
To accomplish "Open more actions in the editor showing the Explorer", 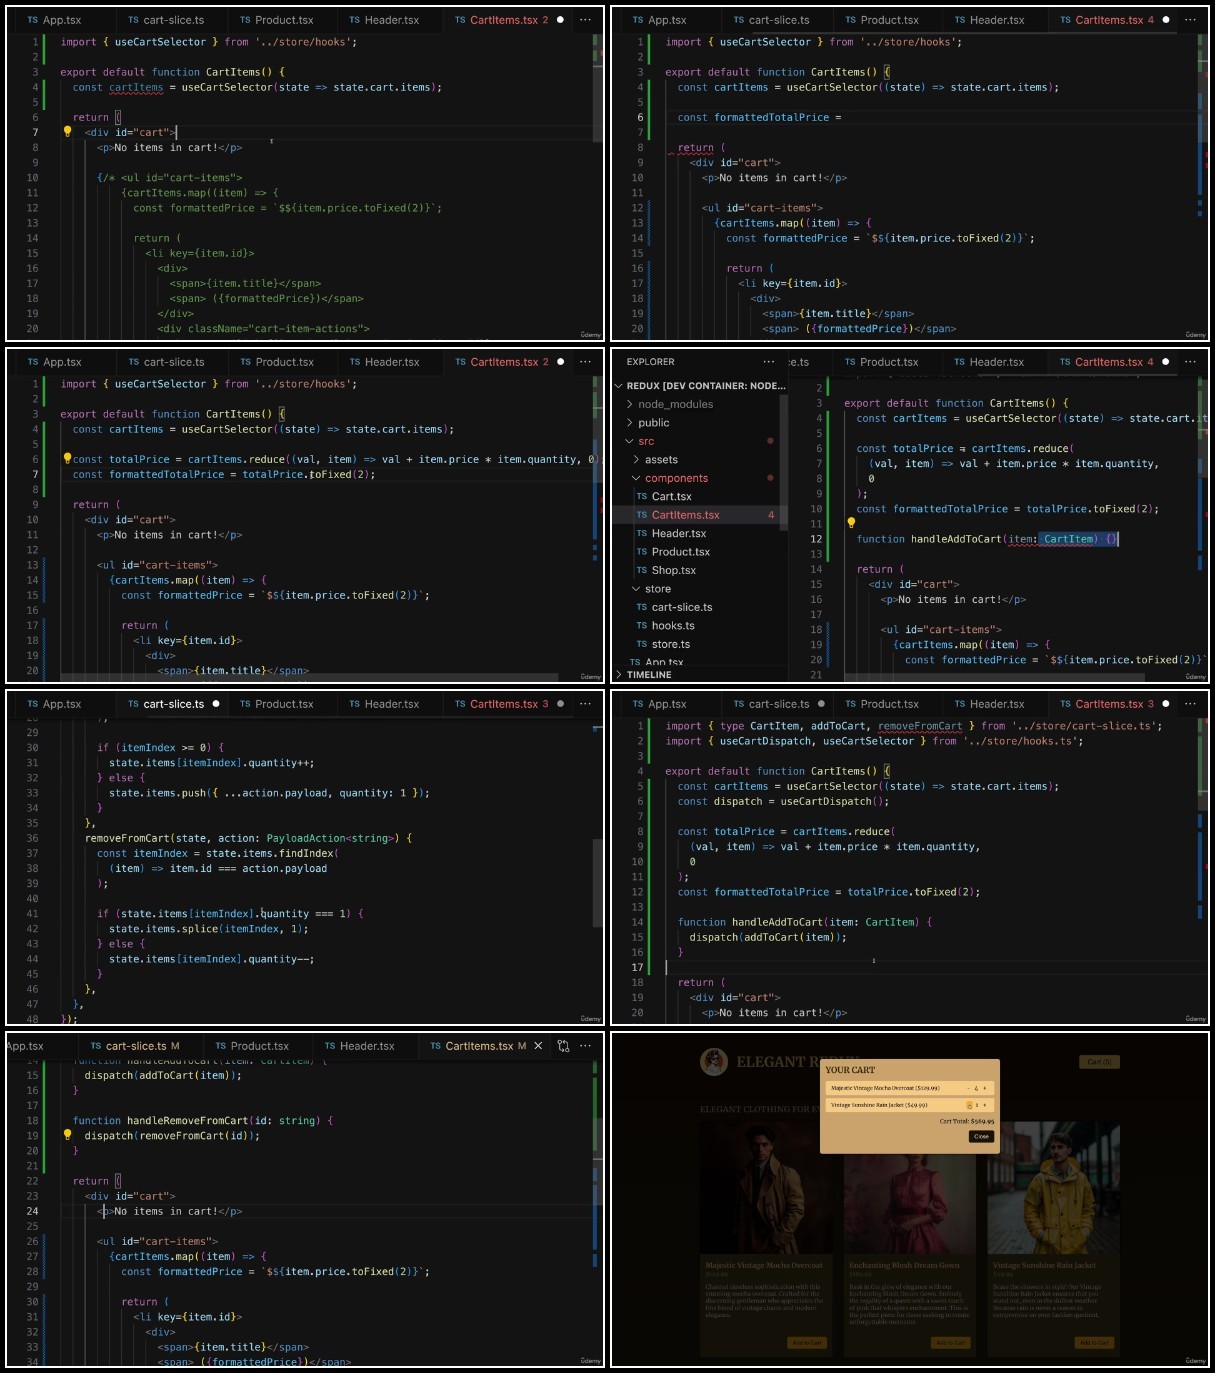I will coord(1190,362).
